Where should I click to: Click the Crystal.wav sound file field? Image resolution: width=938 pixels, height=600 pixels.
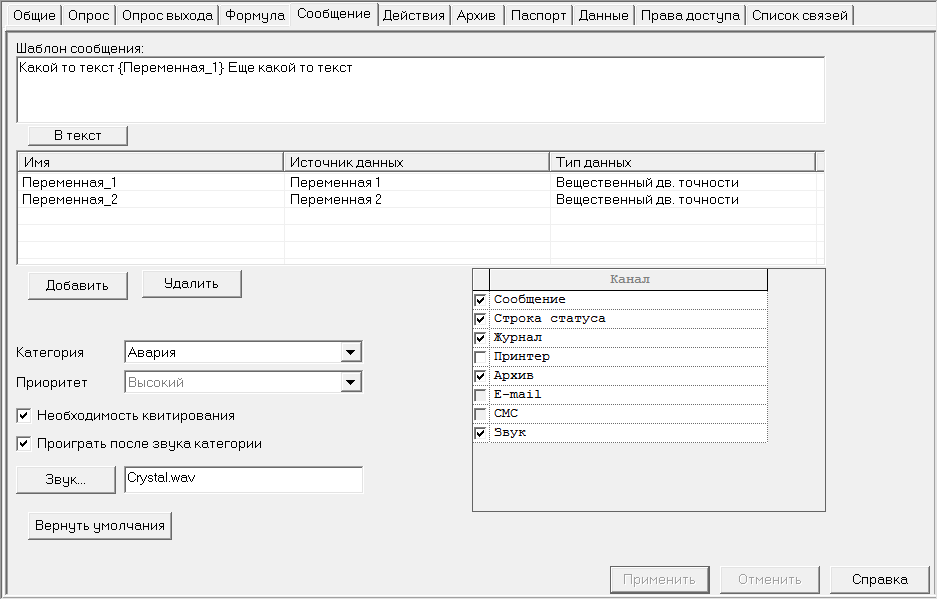coord(243,480)
